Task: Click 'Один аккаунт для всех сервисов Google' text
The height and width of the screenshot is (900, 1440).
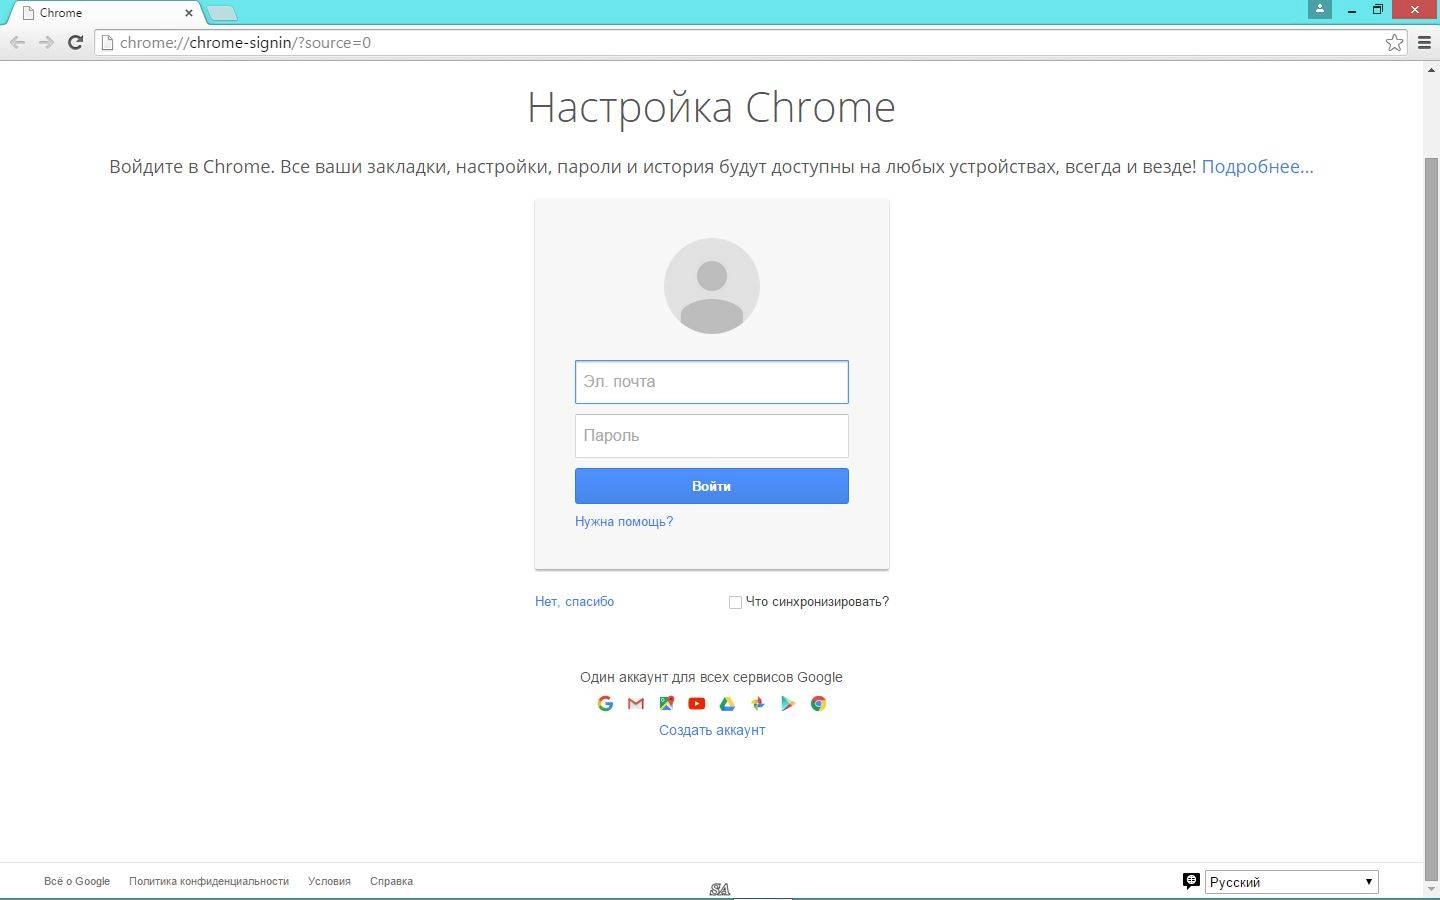Action: (x=711, y=677)
